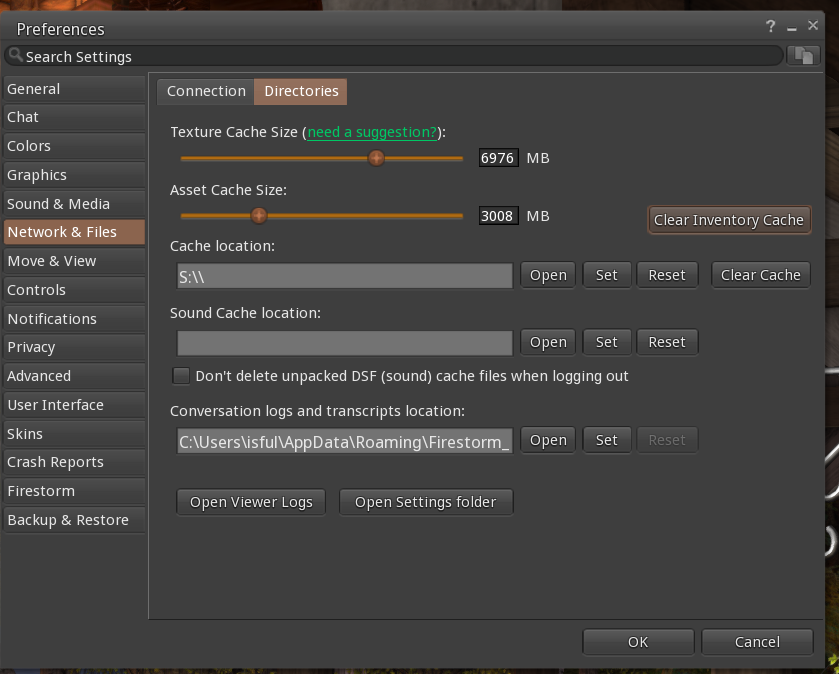Show Privacy preferences

coord(74,347)
